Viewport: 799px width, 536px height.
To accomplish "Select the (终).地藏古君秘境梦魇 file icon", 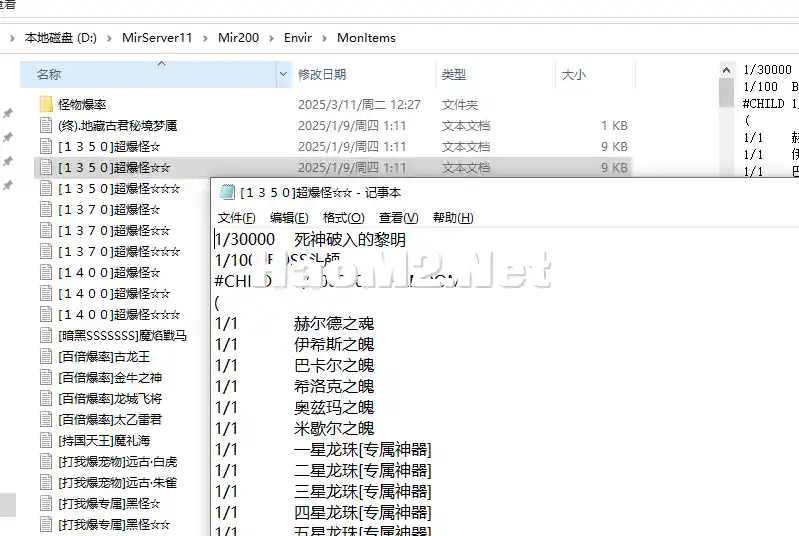I will point(46,125).
